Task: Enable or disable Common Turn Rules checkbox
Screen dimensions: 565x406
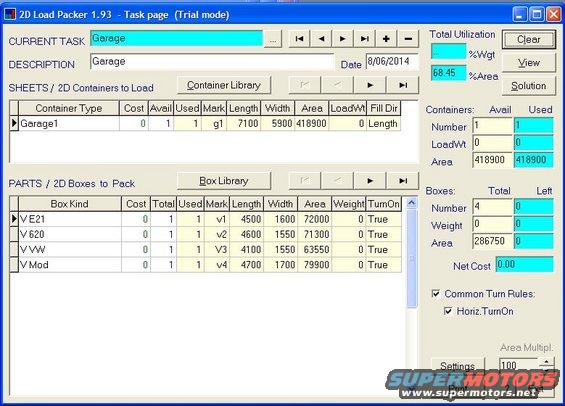Action: tap(436, 294)
